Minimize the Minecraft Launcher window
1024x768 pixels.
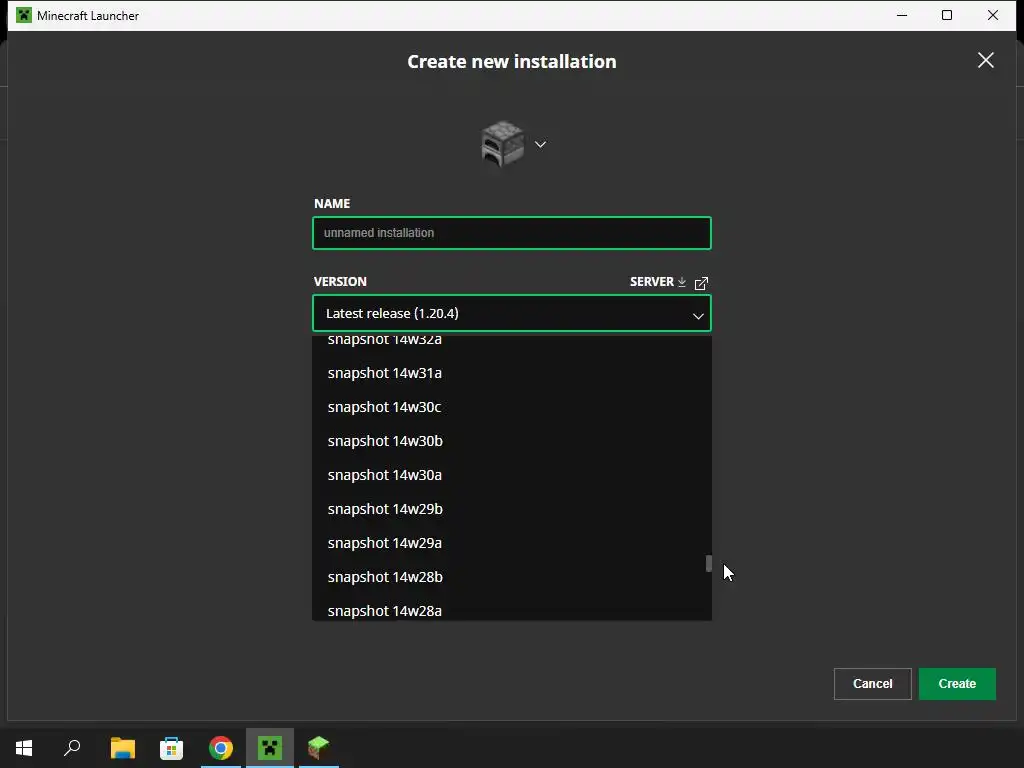tap(902, 15)
